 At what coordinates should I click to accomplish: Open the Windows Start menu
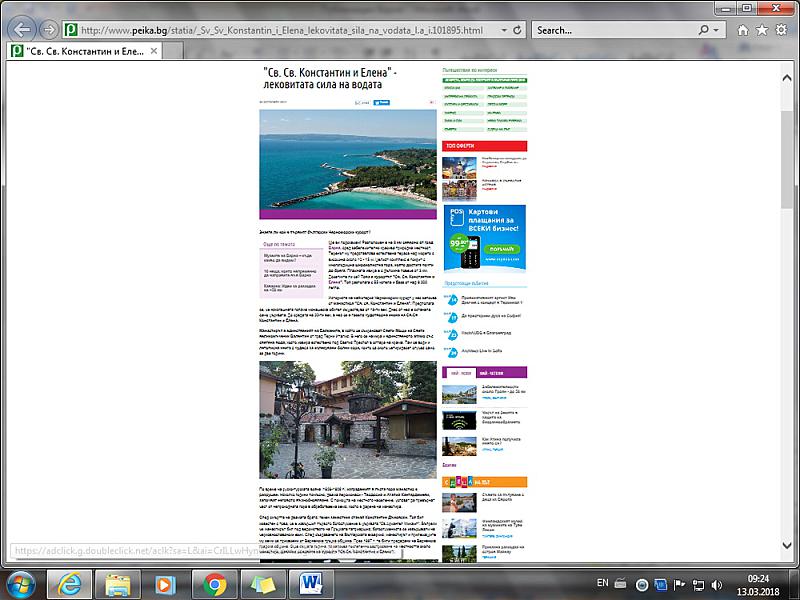tap(22, 582)
